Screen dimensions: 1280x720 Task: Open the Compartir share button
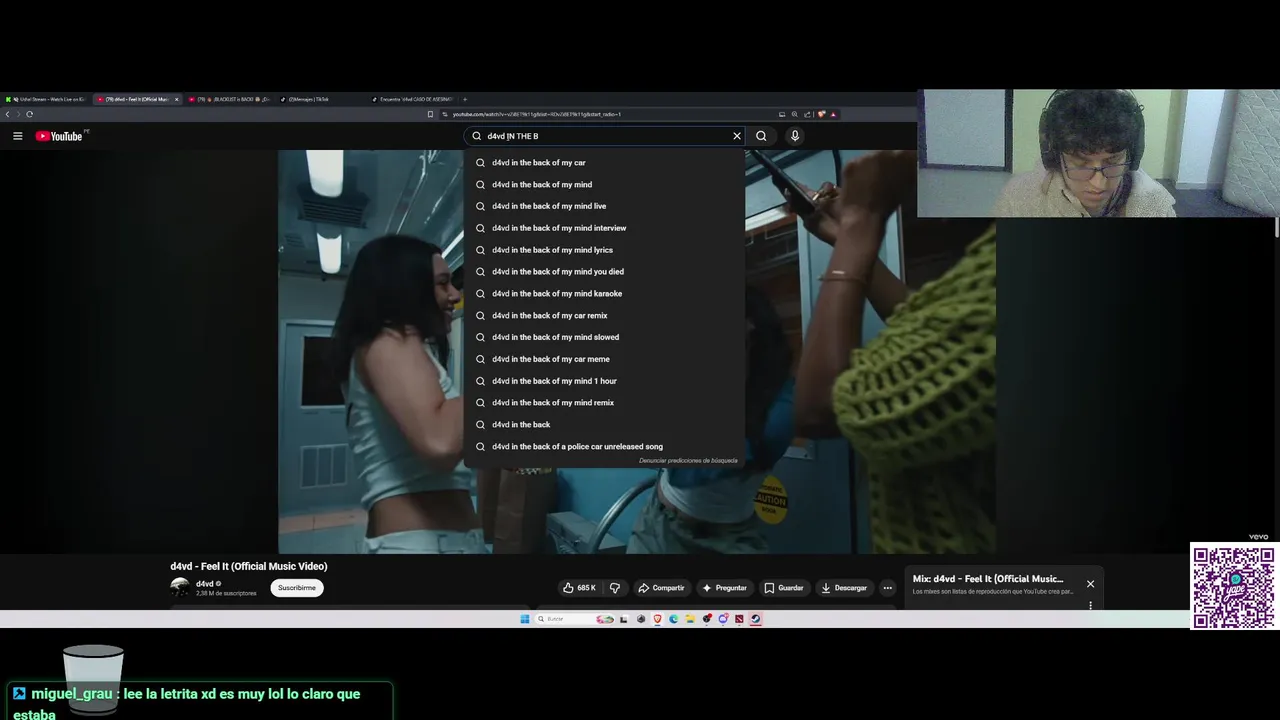coord(661,588)
